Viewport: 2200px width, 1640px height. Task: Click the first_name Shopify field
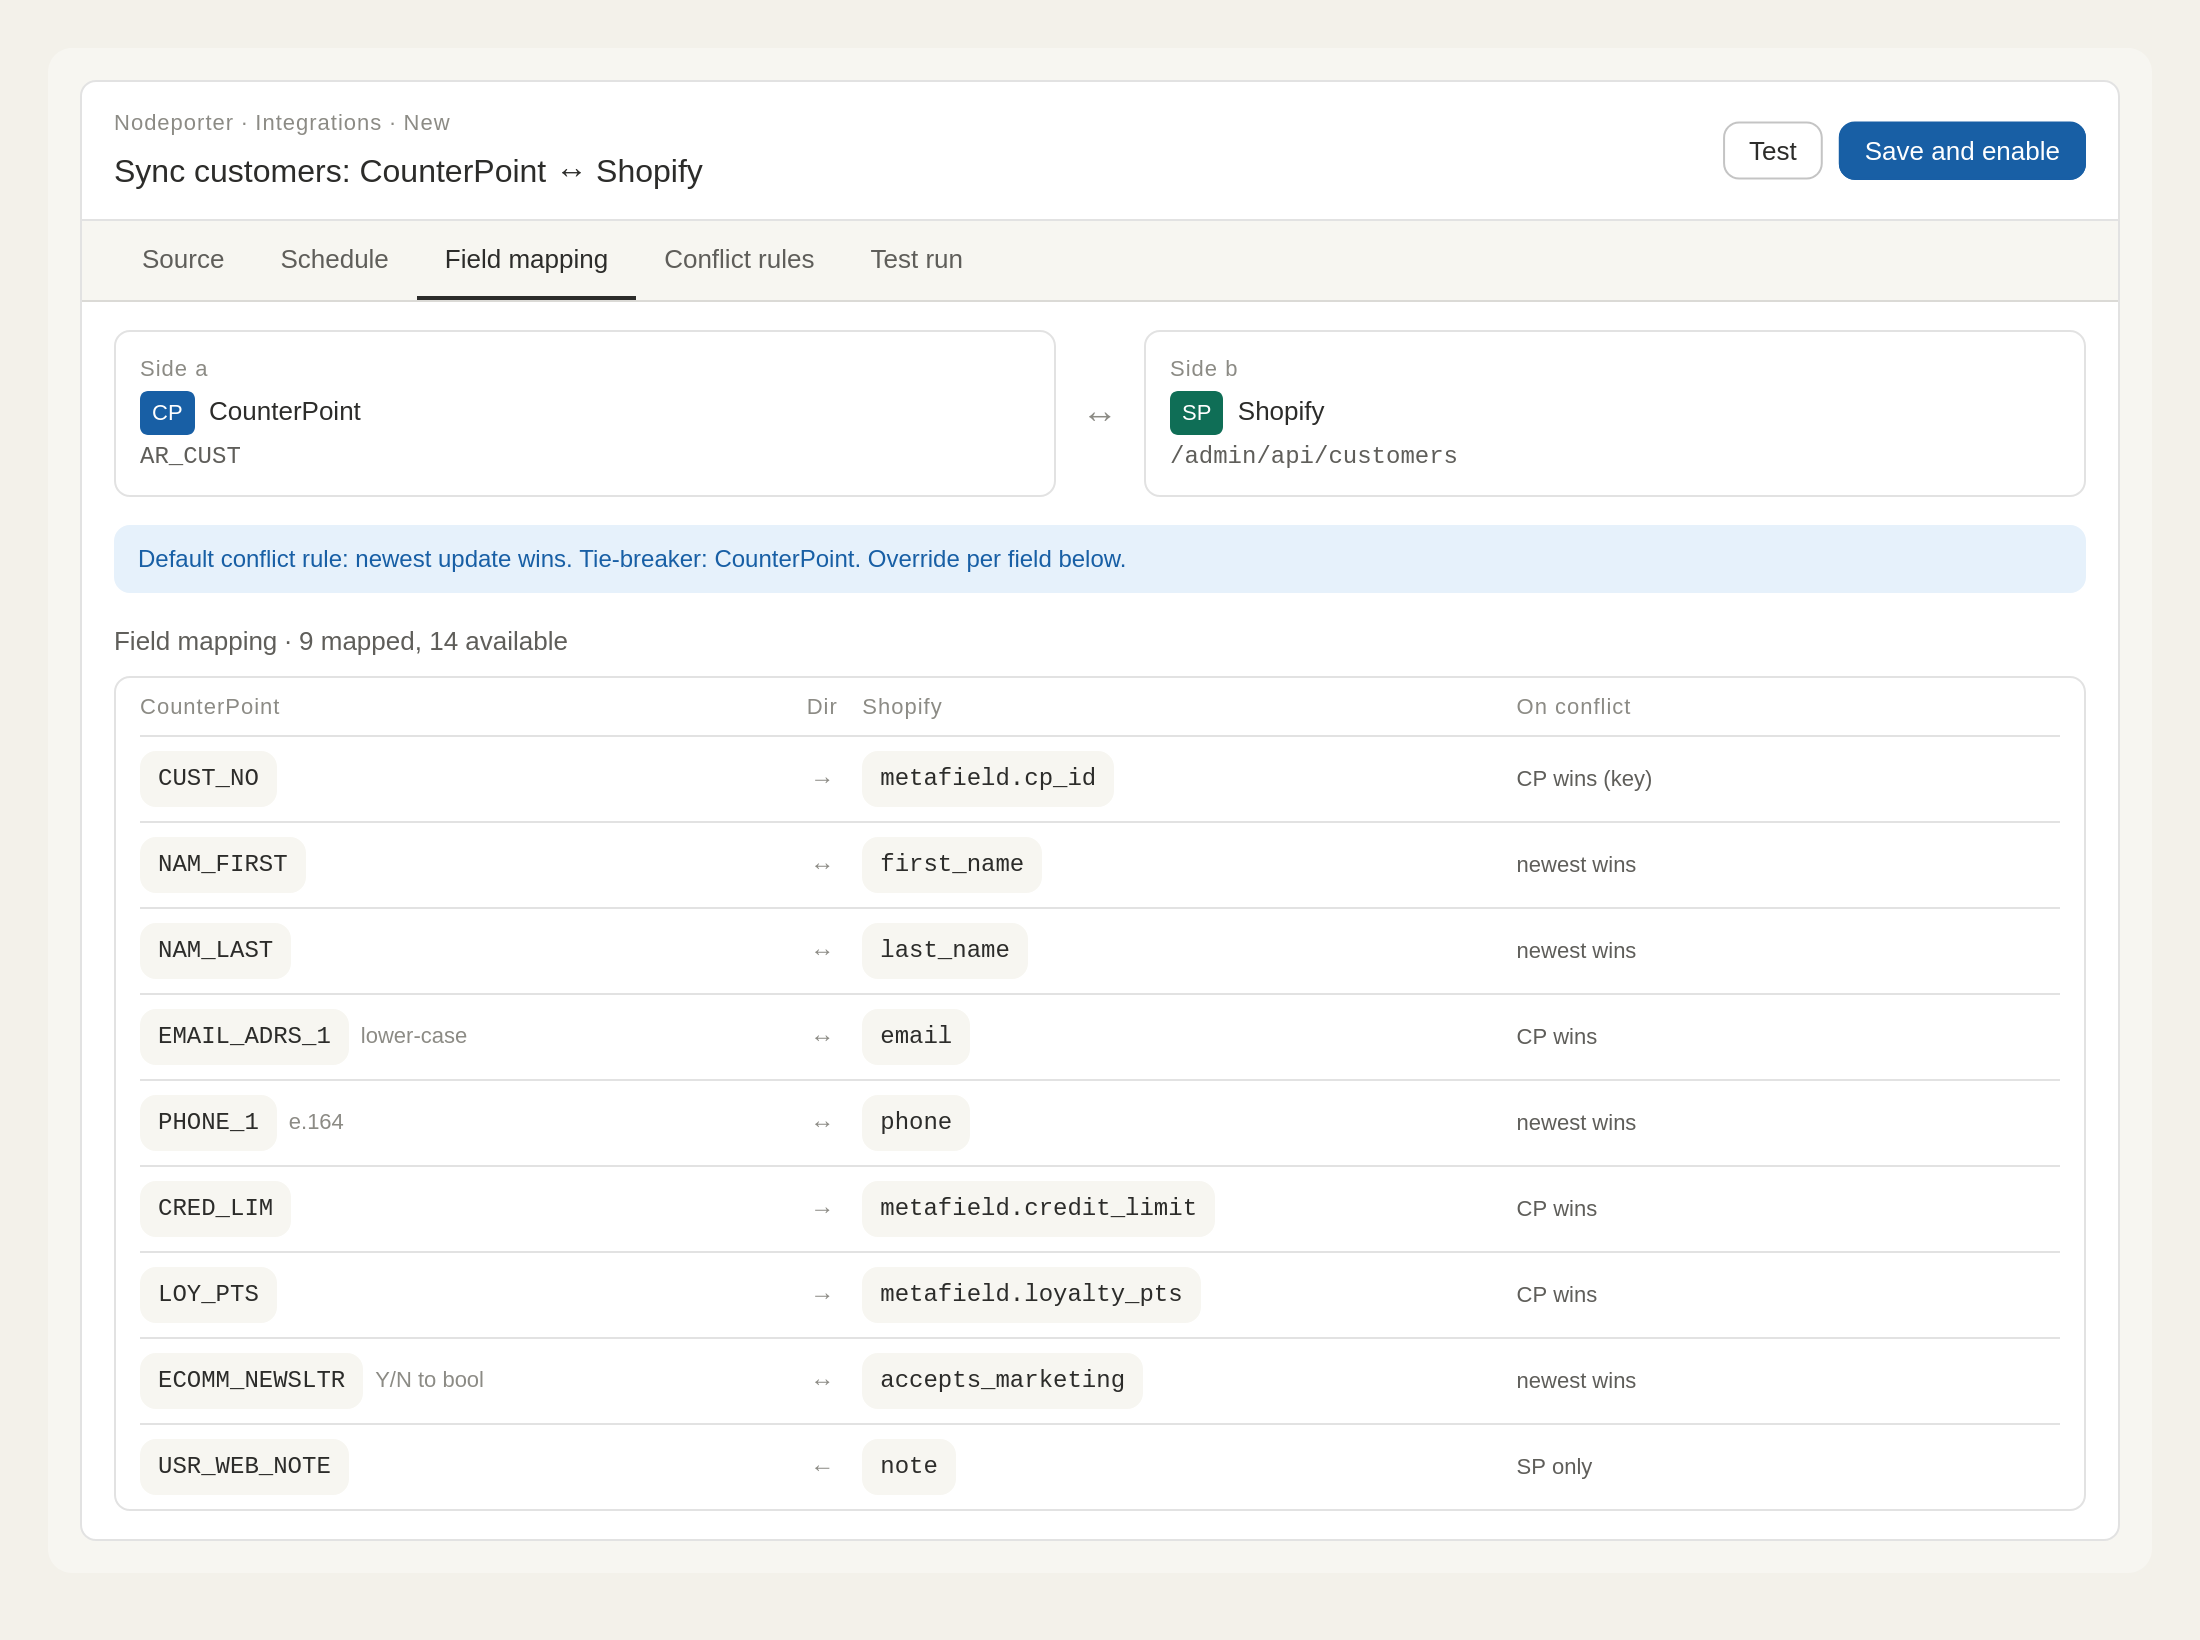click(952, 864)
